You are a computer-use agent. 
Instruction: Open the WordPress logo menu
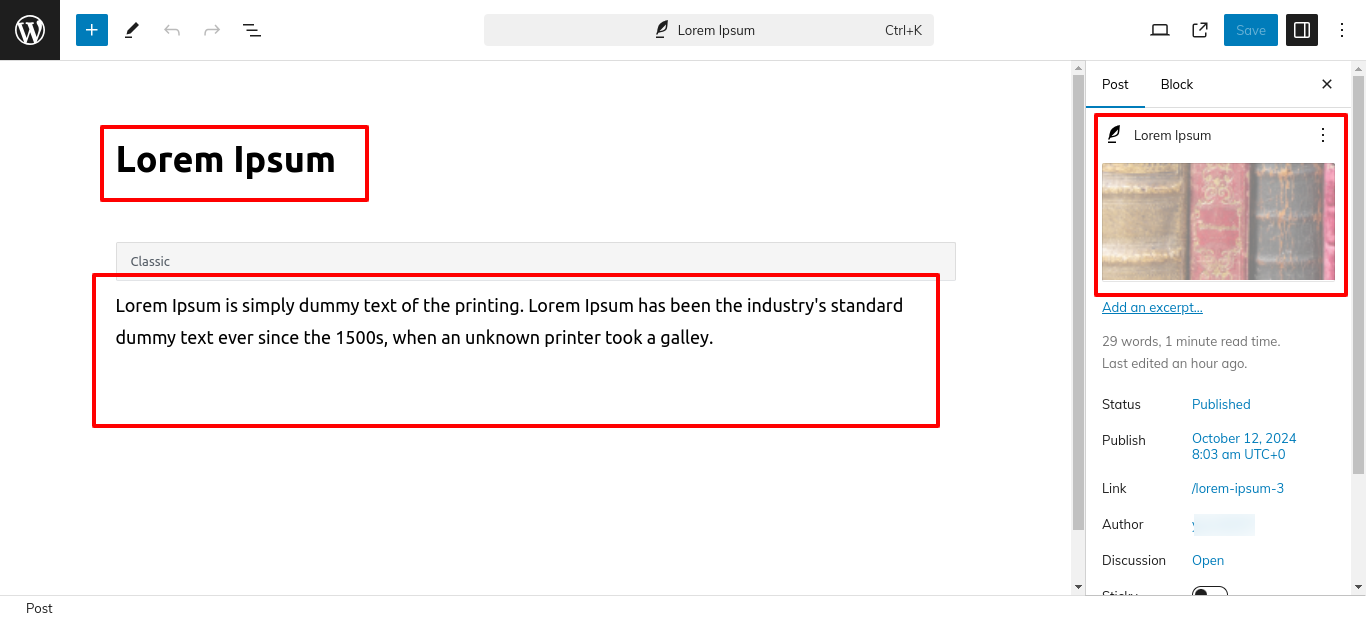[30, 30]
